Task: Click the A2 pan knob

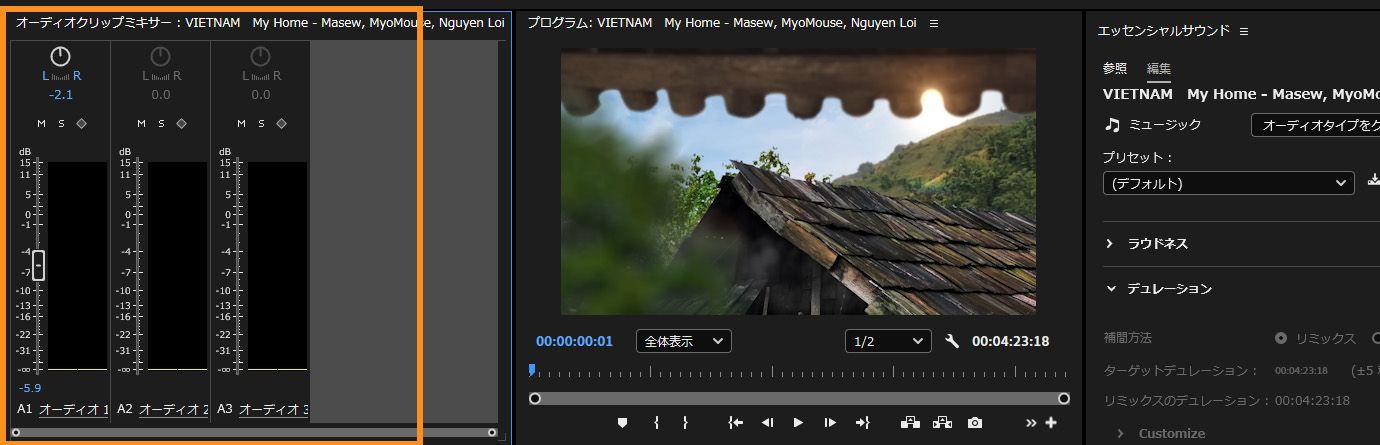Action: coord(161,57)
